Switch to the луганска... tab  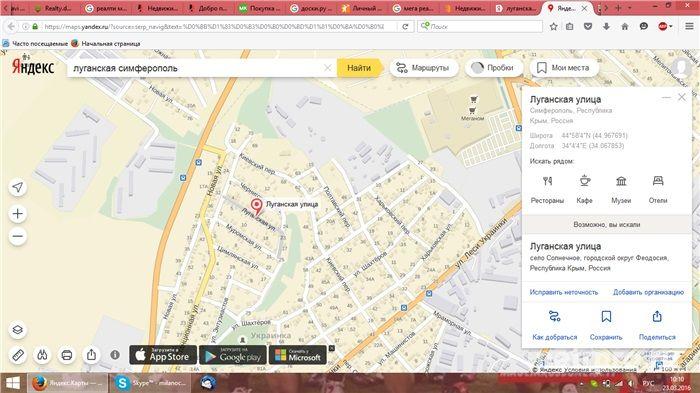click(516, 8)
